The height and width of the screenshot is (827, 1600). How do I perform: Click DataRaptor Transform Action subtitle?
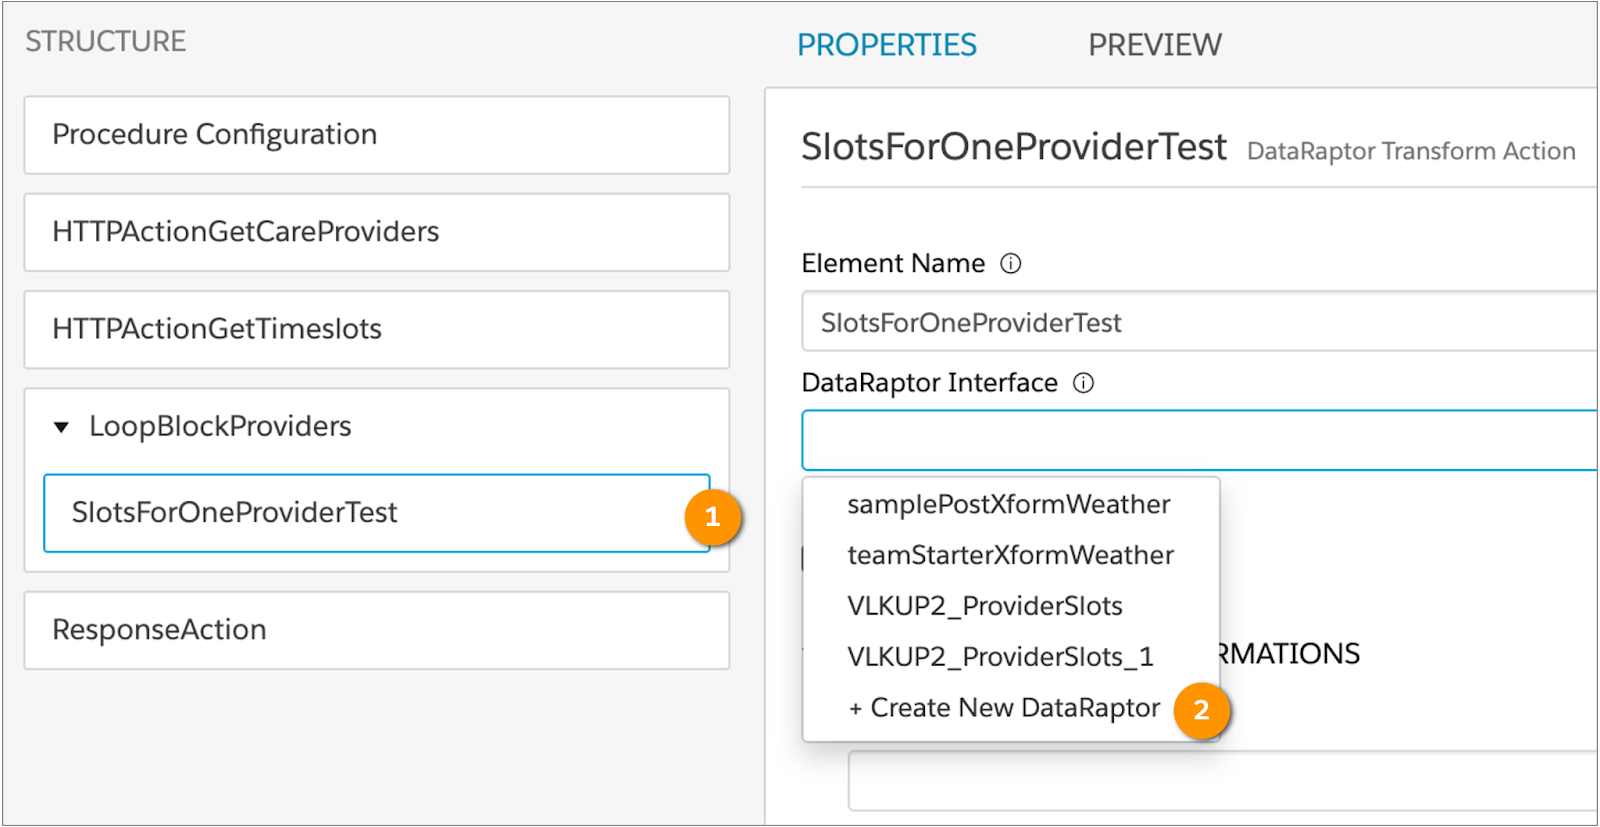1411,151
